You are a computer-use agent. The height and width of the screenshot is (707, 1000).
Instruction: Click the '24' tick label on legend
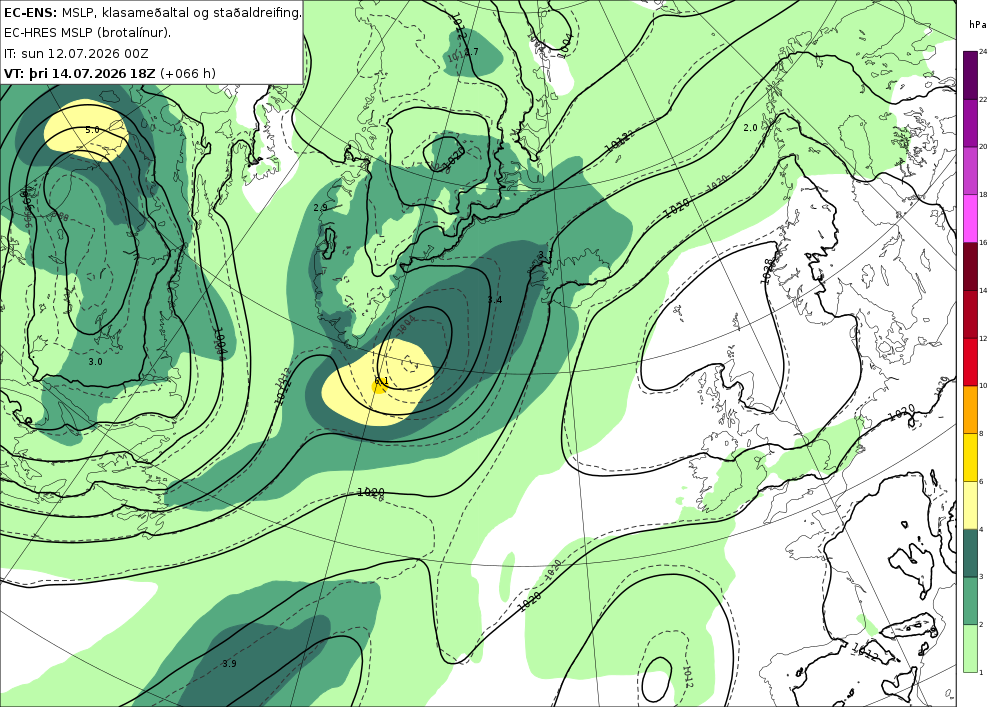[x=983, y=52]
